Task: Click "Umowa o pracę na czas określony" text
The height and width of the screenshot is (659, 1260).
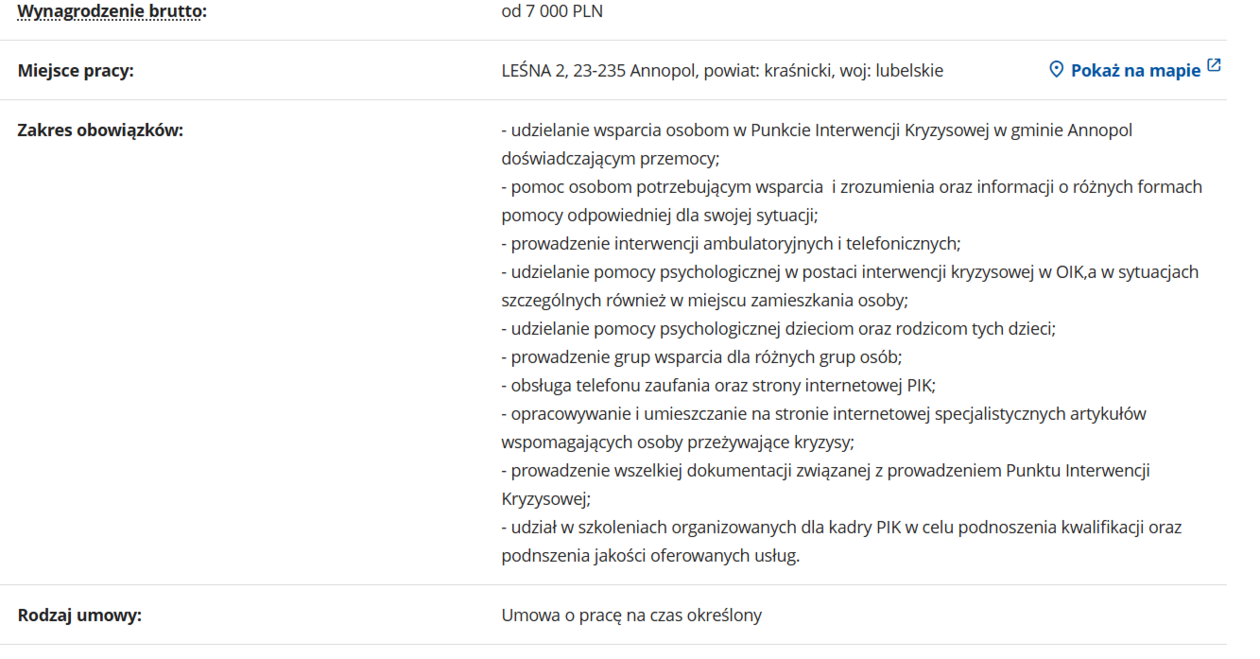Action: tap(631, 615)
